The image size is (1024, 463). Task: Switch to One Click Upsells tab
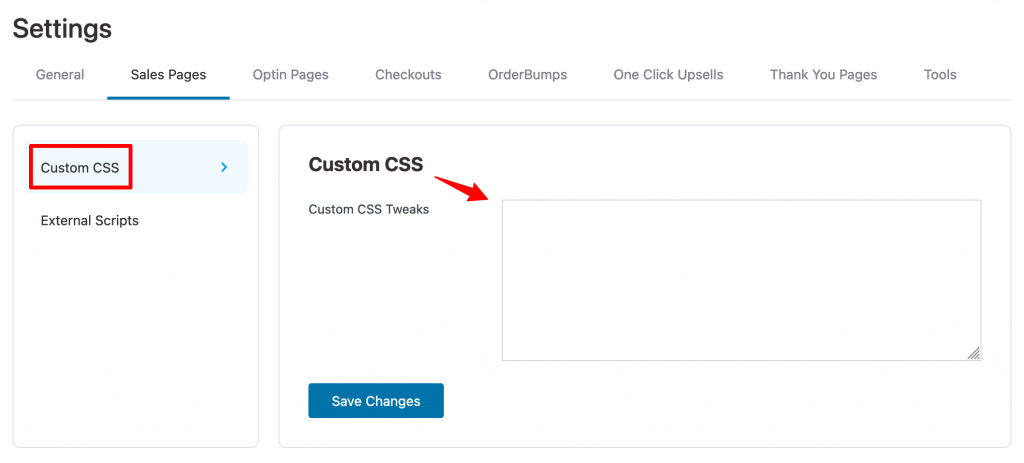[668, 74]
